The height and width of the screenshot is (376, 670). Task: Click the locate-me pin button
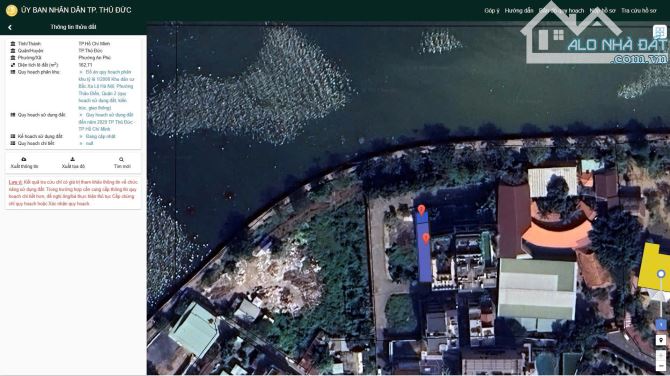[x=661, y=340]
